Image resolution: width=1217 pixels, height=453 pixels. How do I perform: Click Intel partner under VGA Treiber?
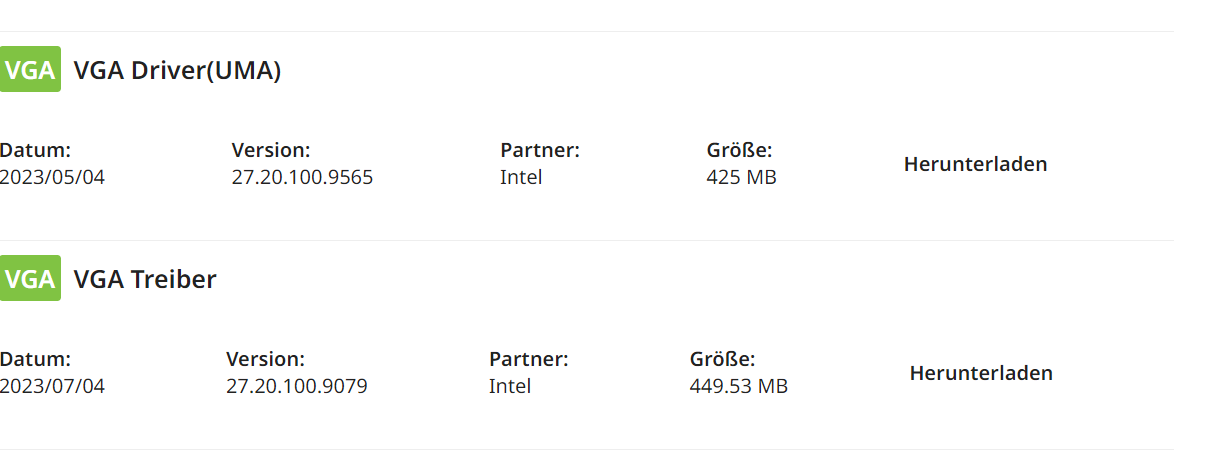[x=510, y=386]
